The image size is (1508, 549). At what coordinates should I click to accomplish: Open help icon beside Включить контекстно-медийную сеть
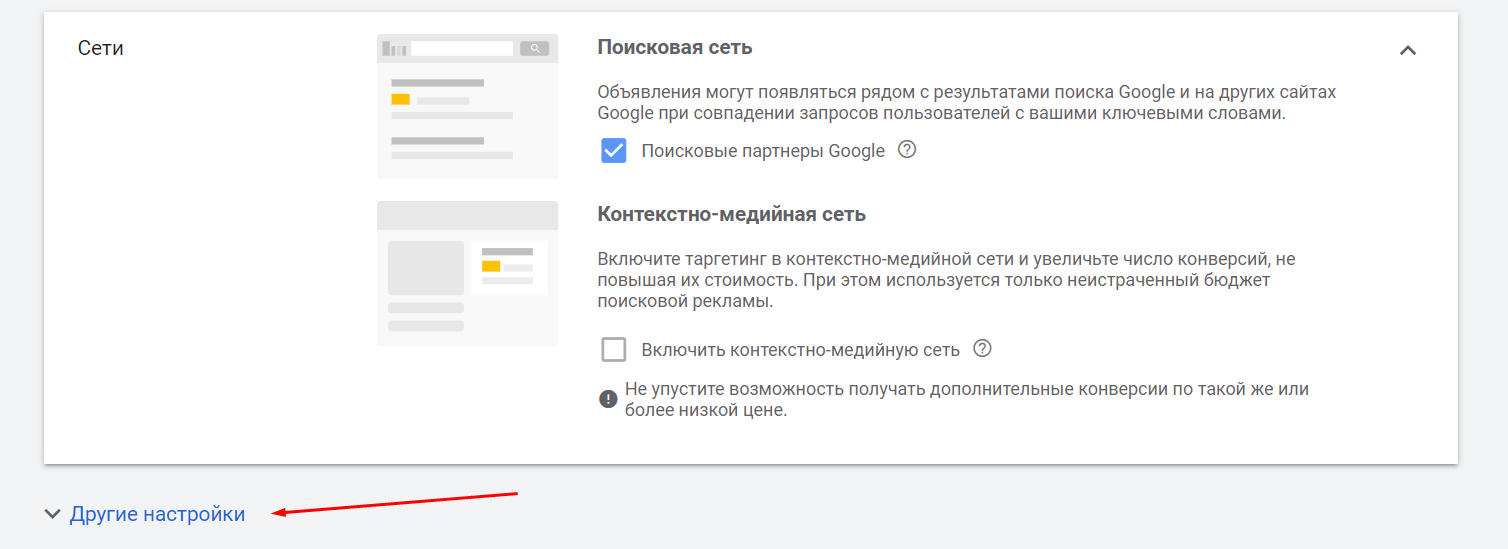point(982,348)
